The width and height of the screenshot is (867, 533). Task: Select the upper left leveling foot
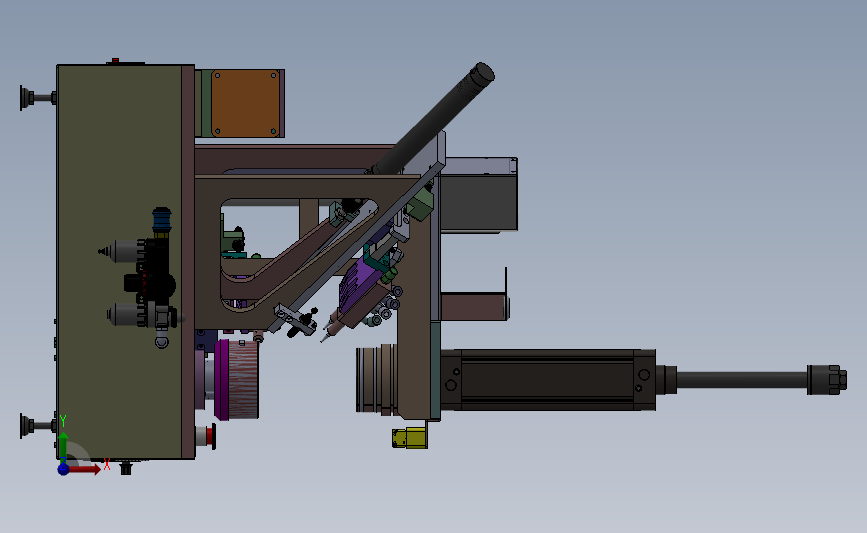[38, 98]
